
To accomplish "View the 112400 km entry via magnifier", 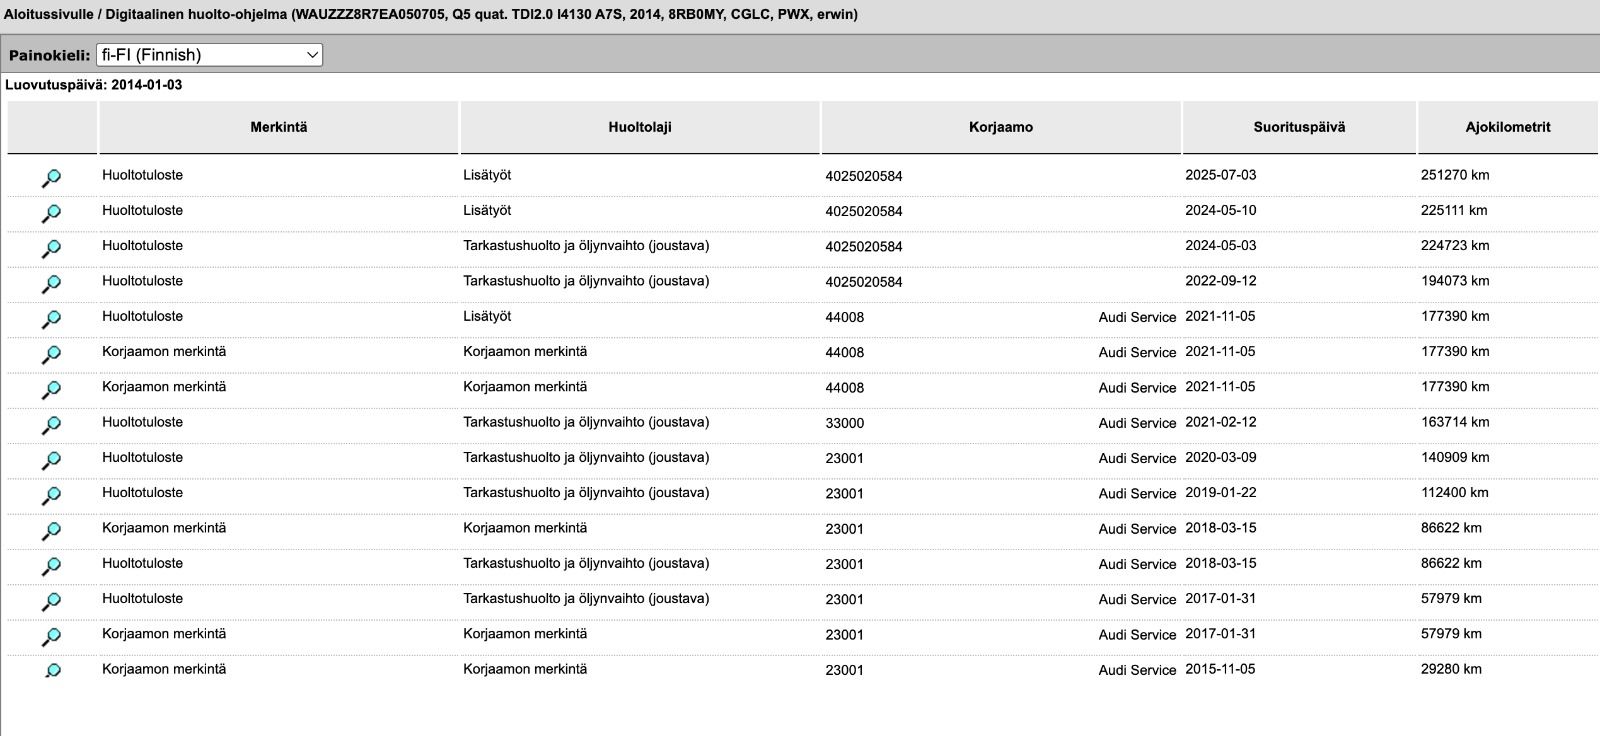I will click(51, 495).
